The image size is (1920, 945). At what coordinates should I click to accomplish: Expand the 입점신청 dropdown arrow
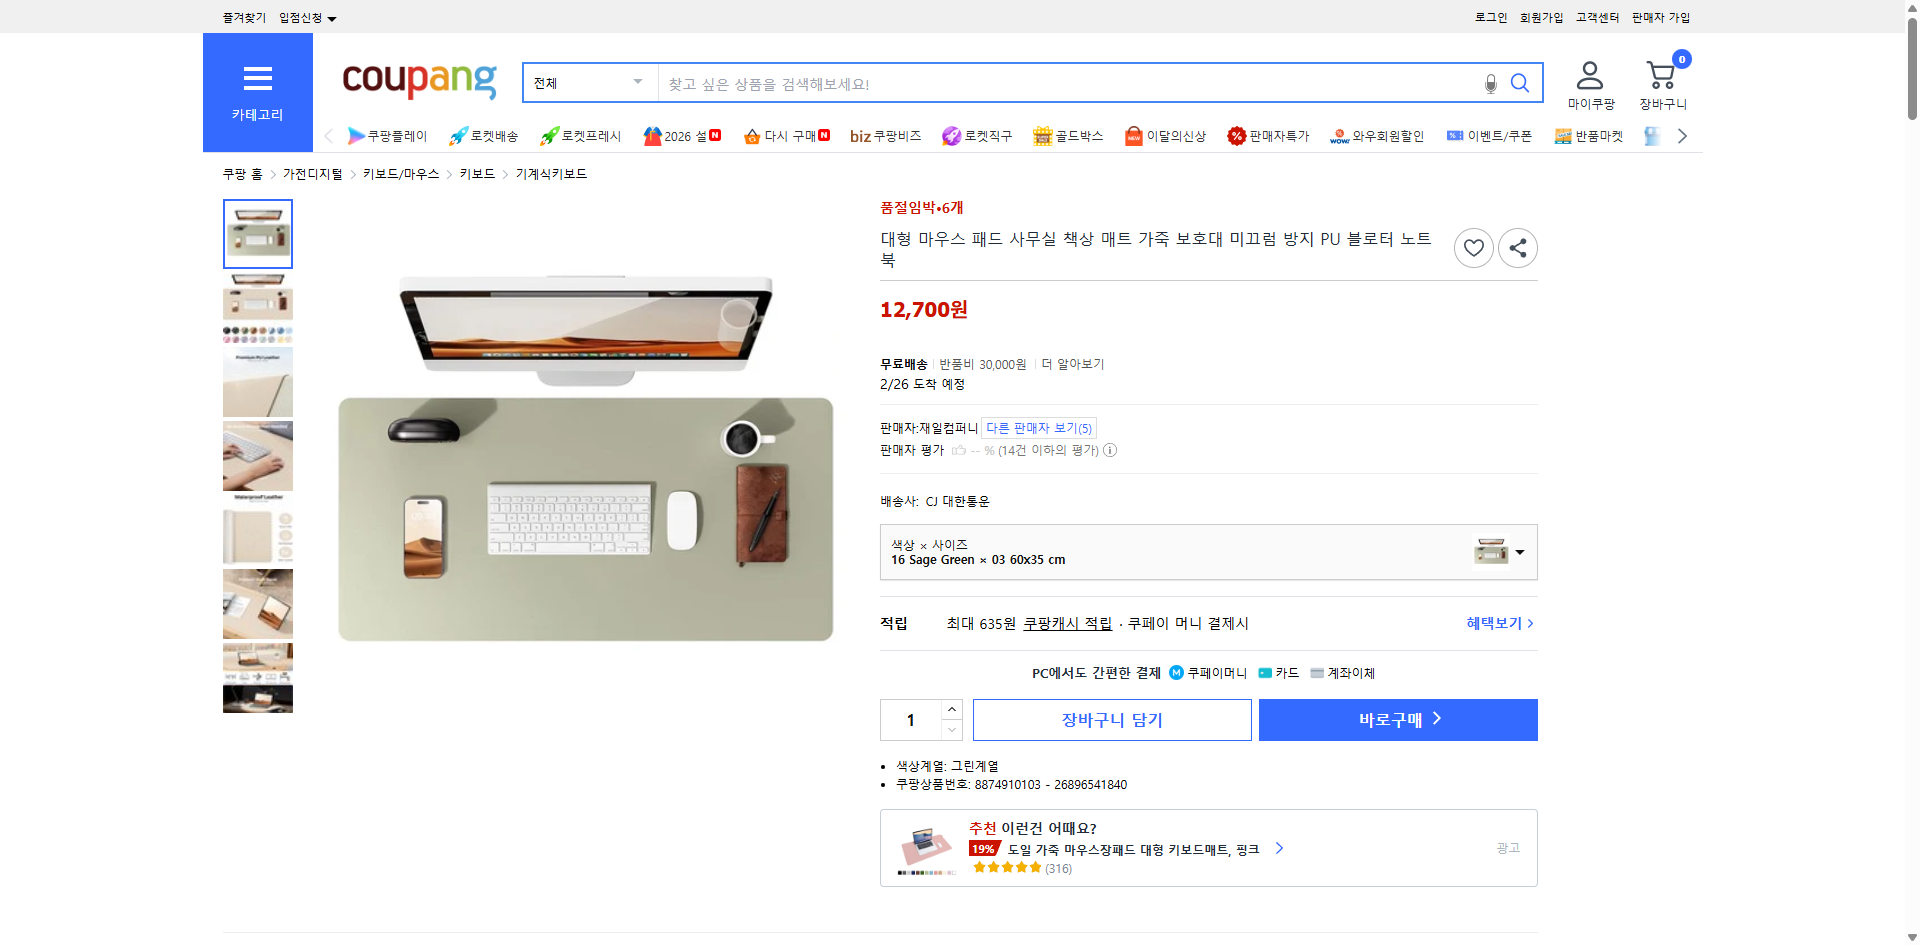tap(332, 17)
